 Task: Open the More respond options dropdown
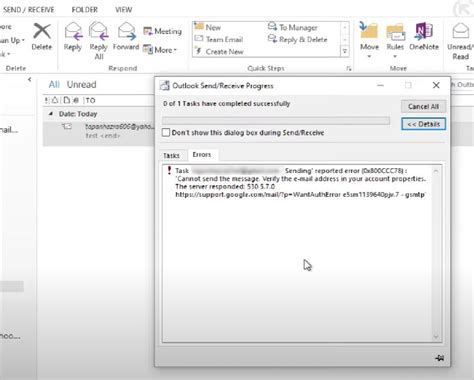pyautogui.click(x=160, y=50)
